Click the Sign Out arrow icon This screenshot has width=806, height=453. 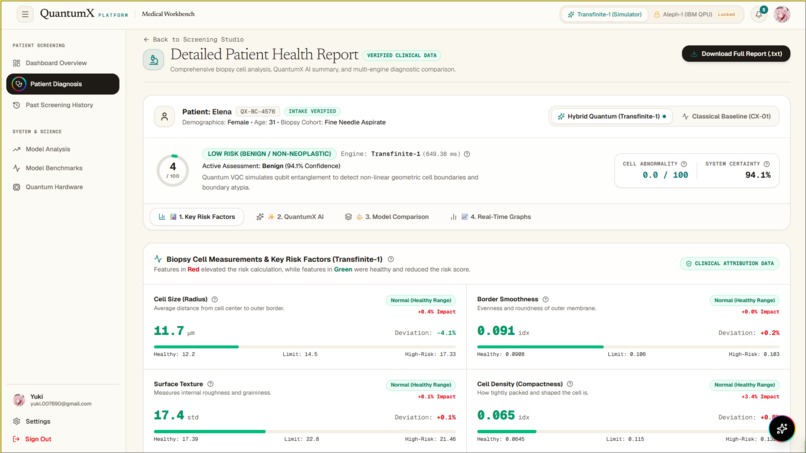(16, 439)
